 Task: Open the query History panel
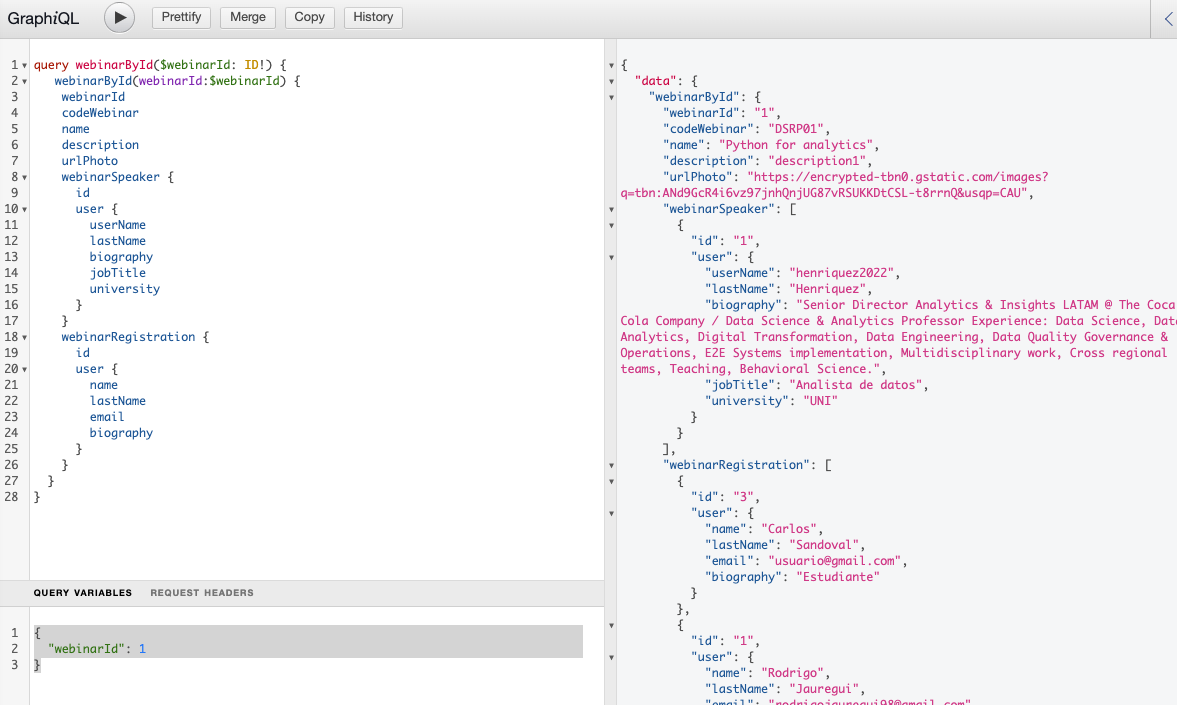372,17
